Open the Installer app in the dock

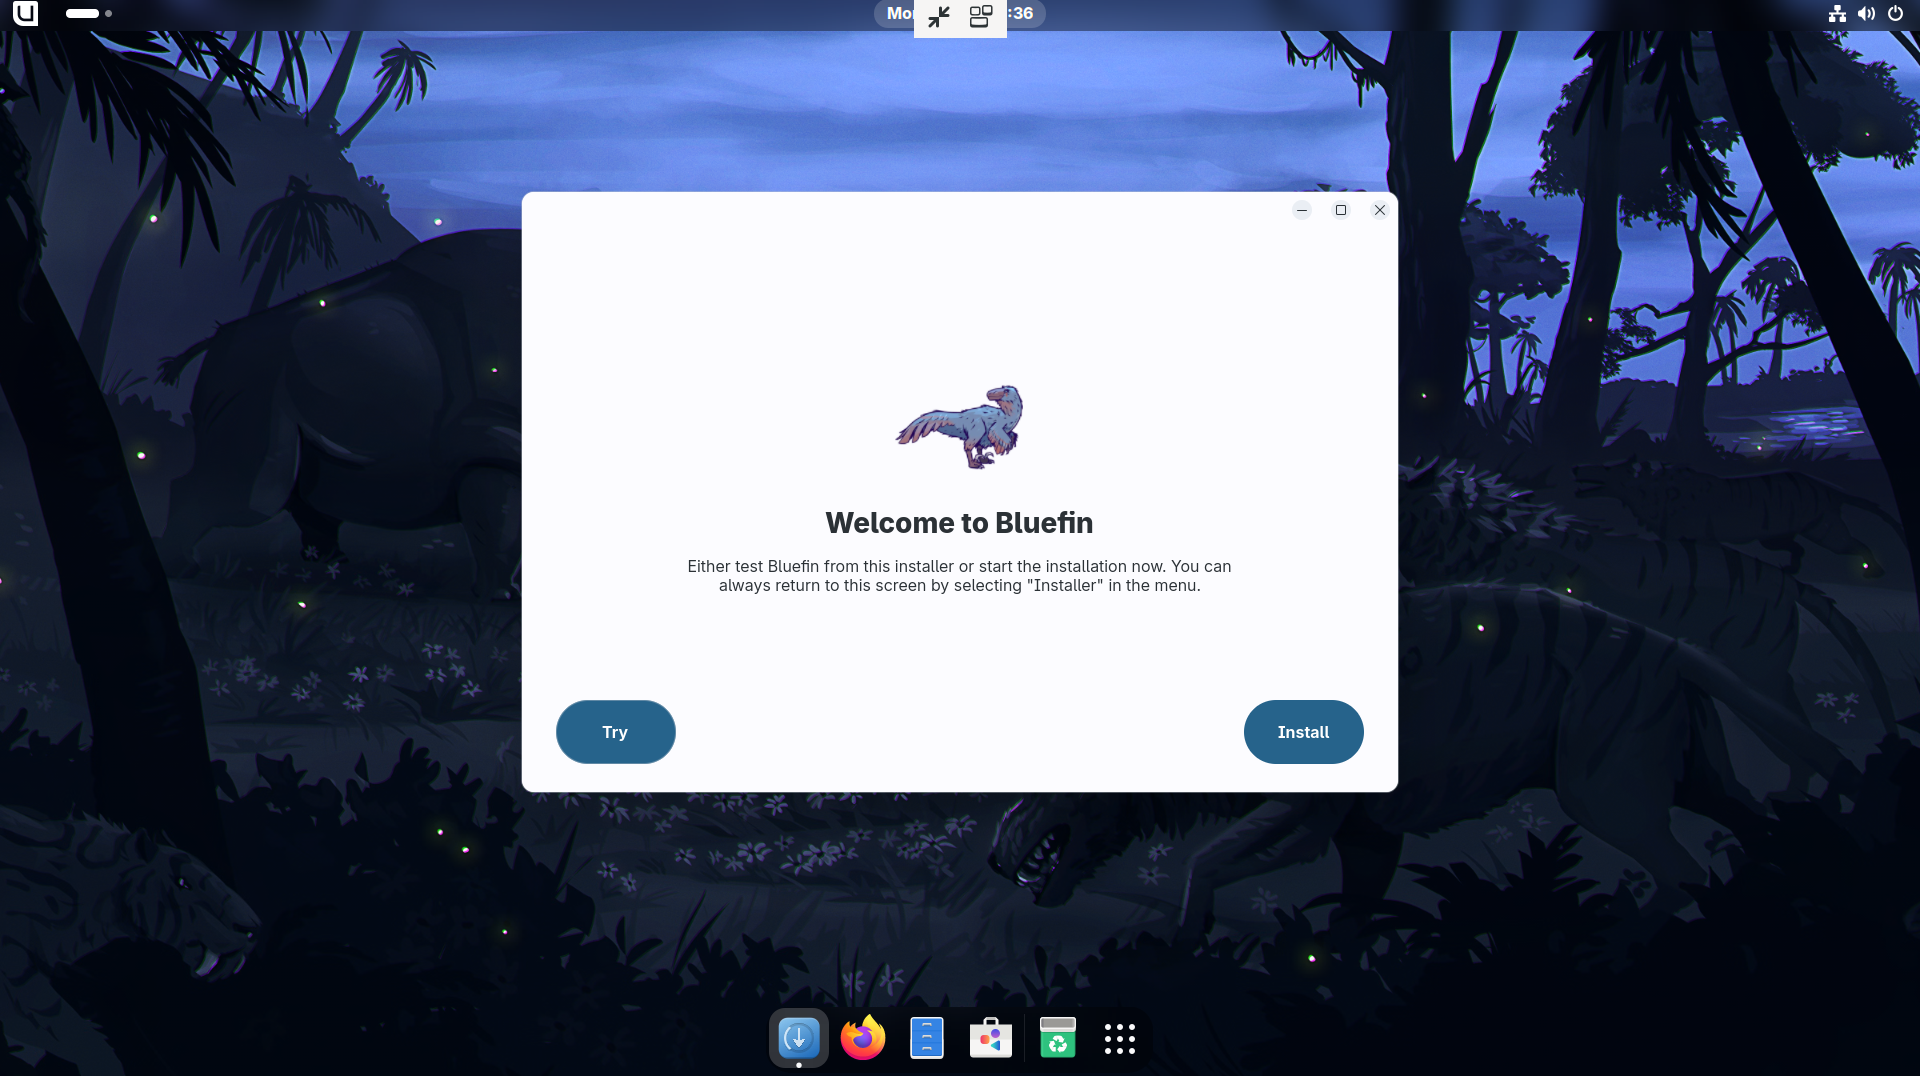pyautogui.click(x=798, y=1038)
